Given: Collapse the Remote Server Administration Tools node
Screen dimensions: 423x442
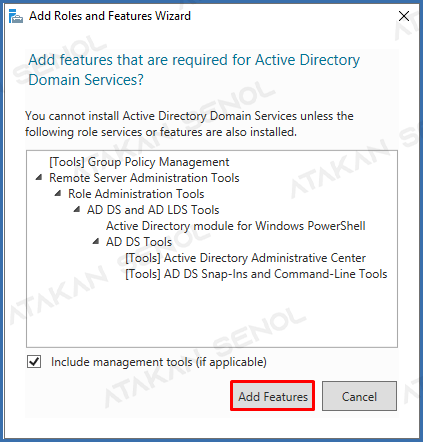Looking at the screenshot, I should [39, 177].
